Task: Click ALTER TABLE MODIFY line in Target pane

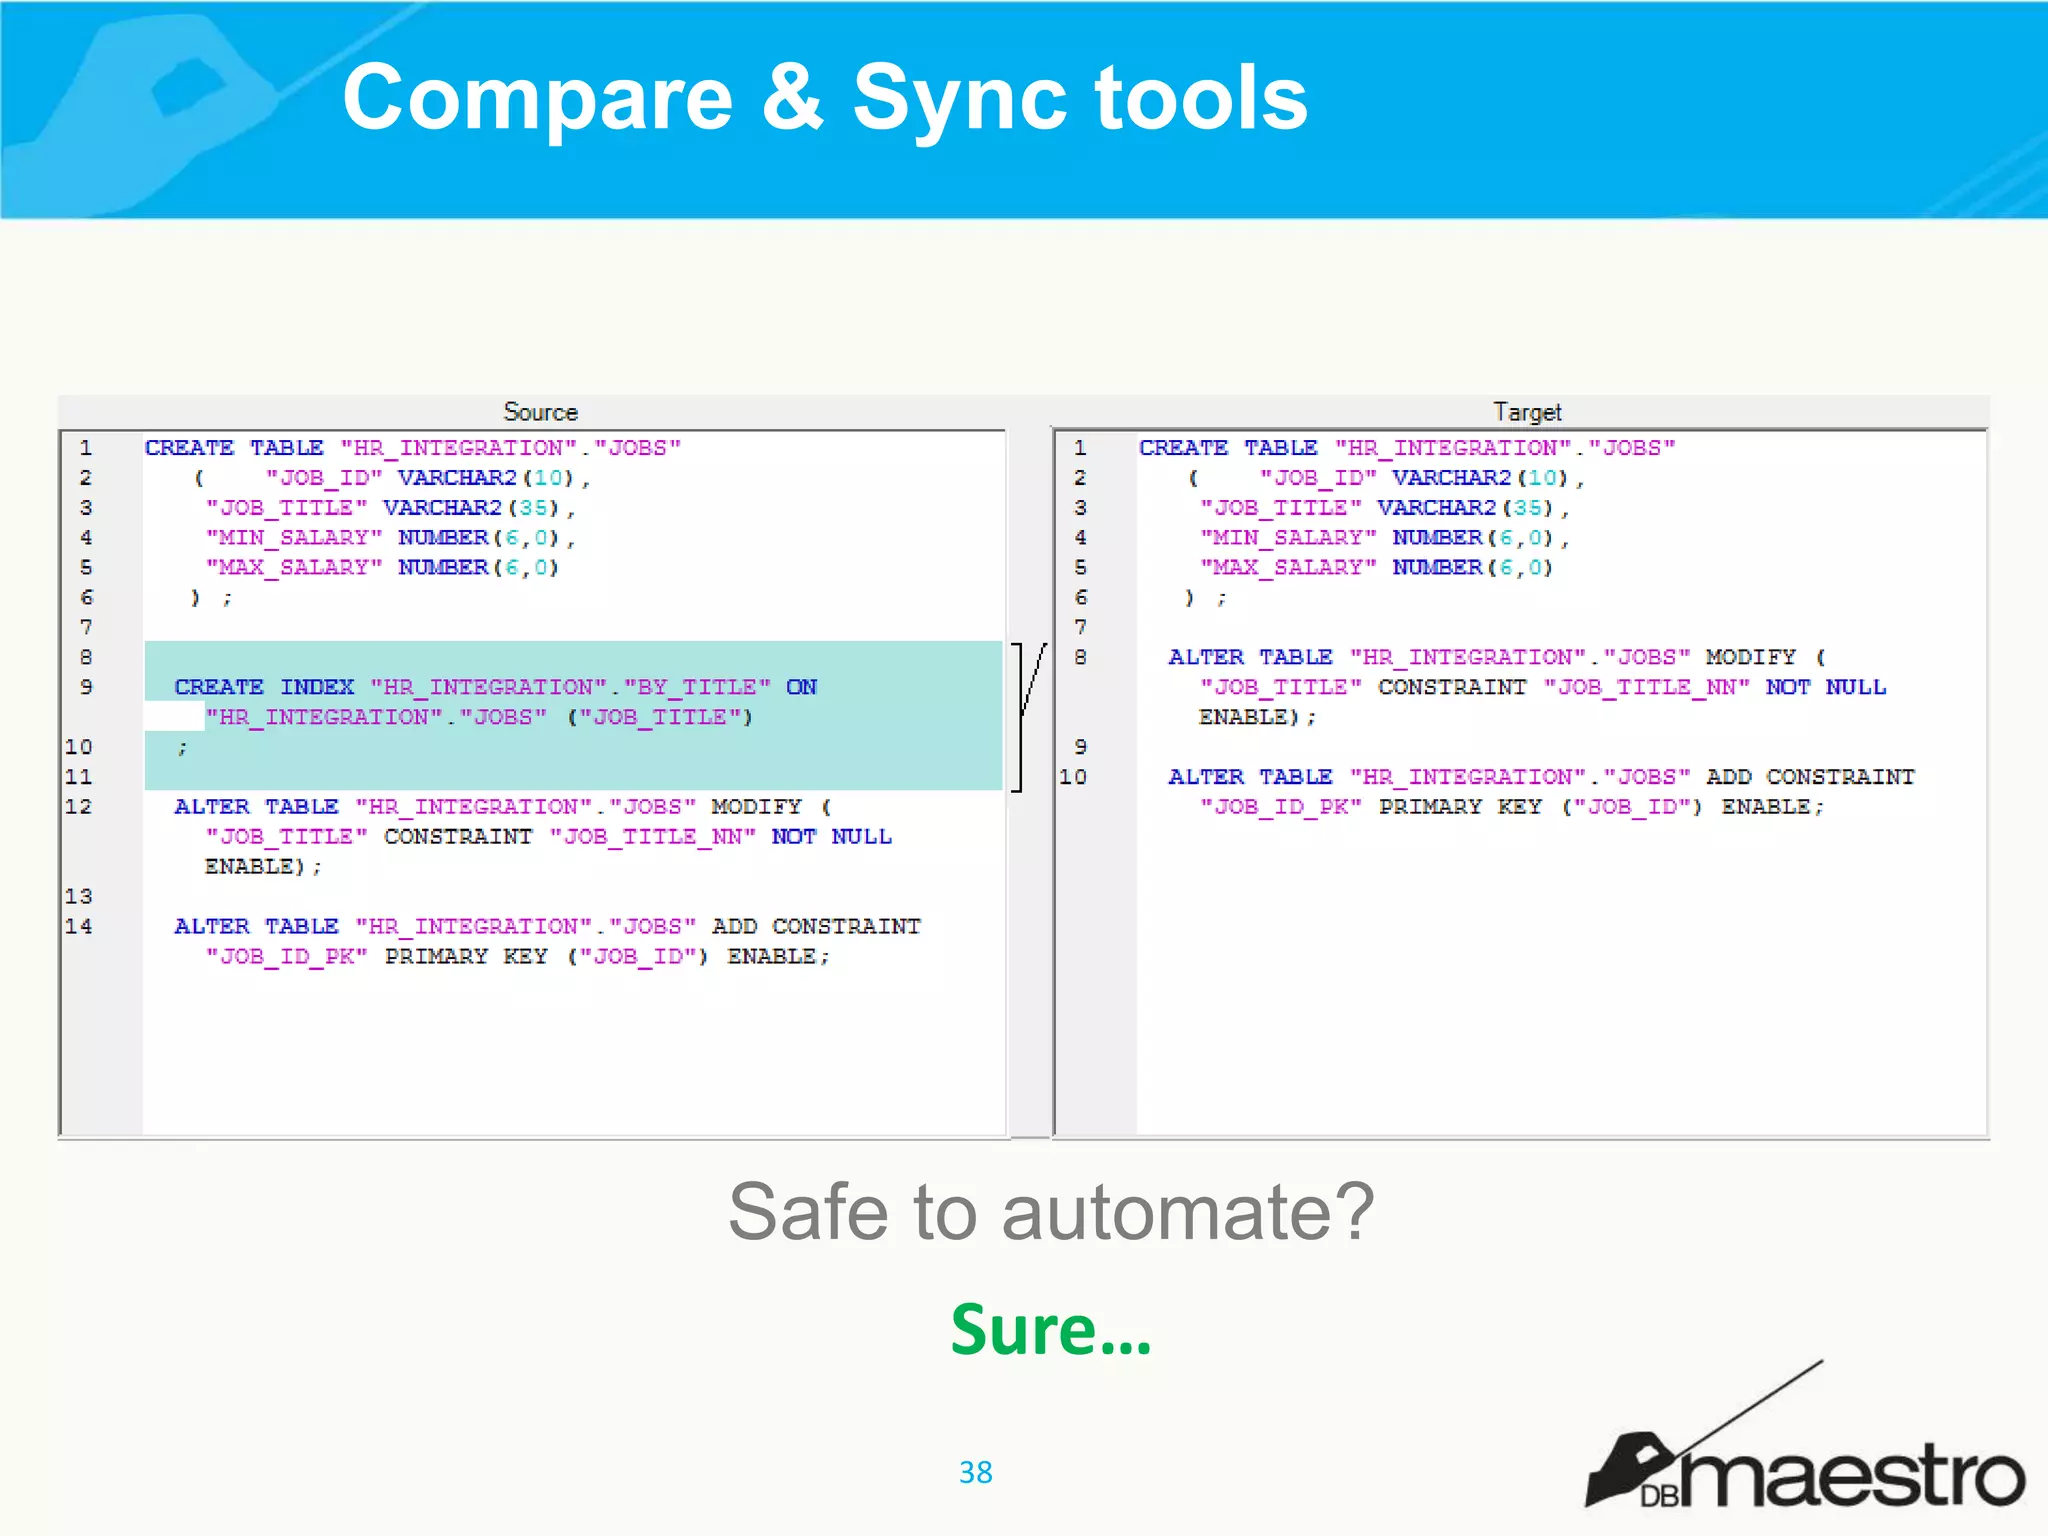Action: coord(1497,657)
